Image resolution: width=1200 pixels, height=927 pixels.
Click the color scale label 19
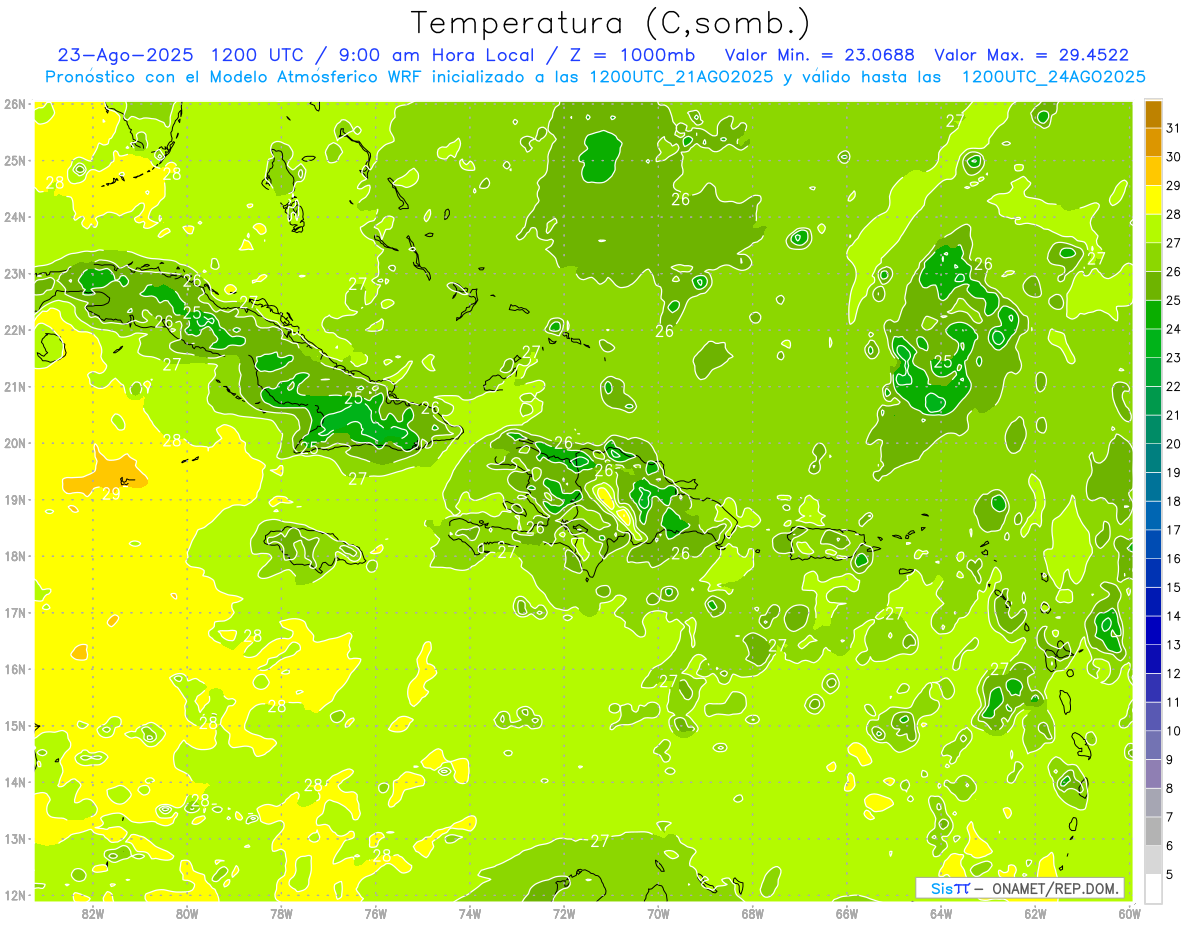point(1173,473)
